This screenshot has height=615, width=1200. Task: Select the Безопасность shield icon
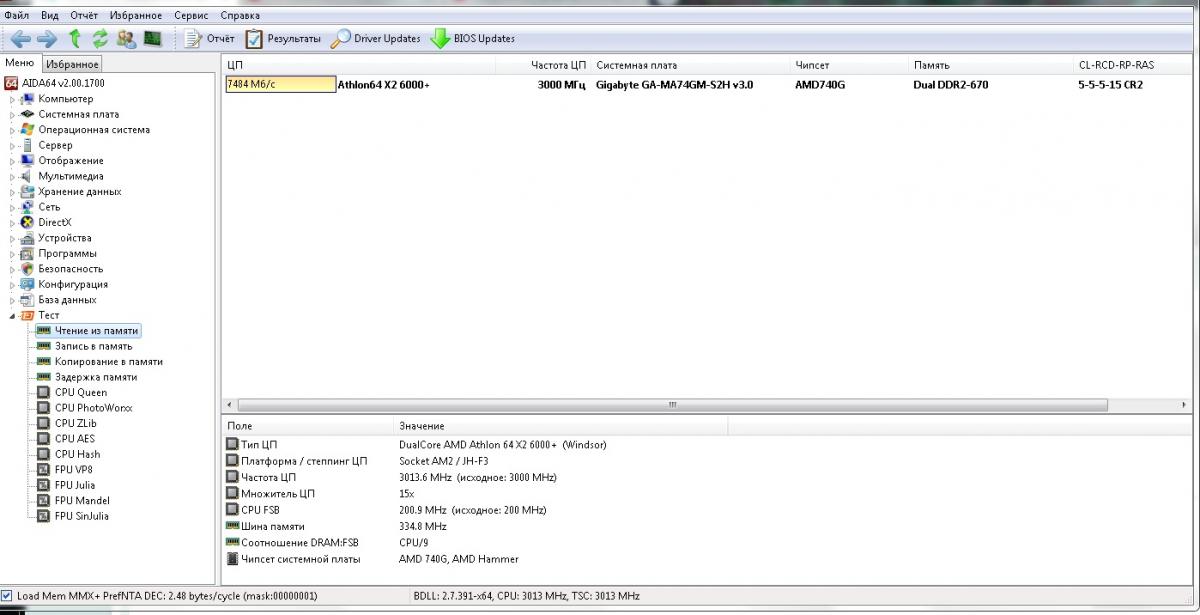click(x=27, y=269)
